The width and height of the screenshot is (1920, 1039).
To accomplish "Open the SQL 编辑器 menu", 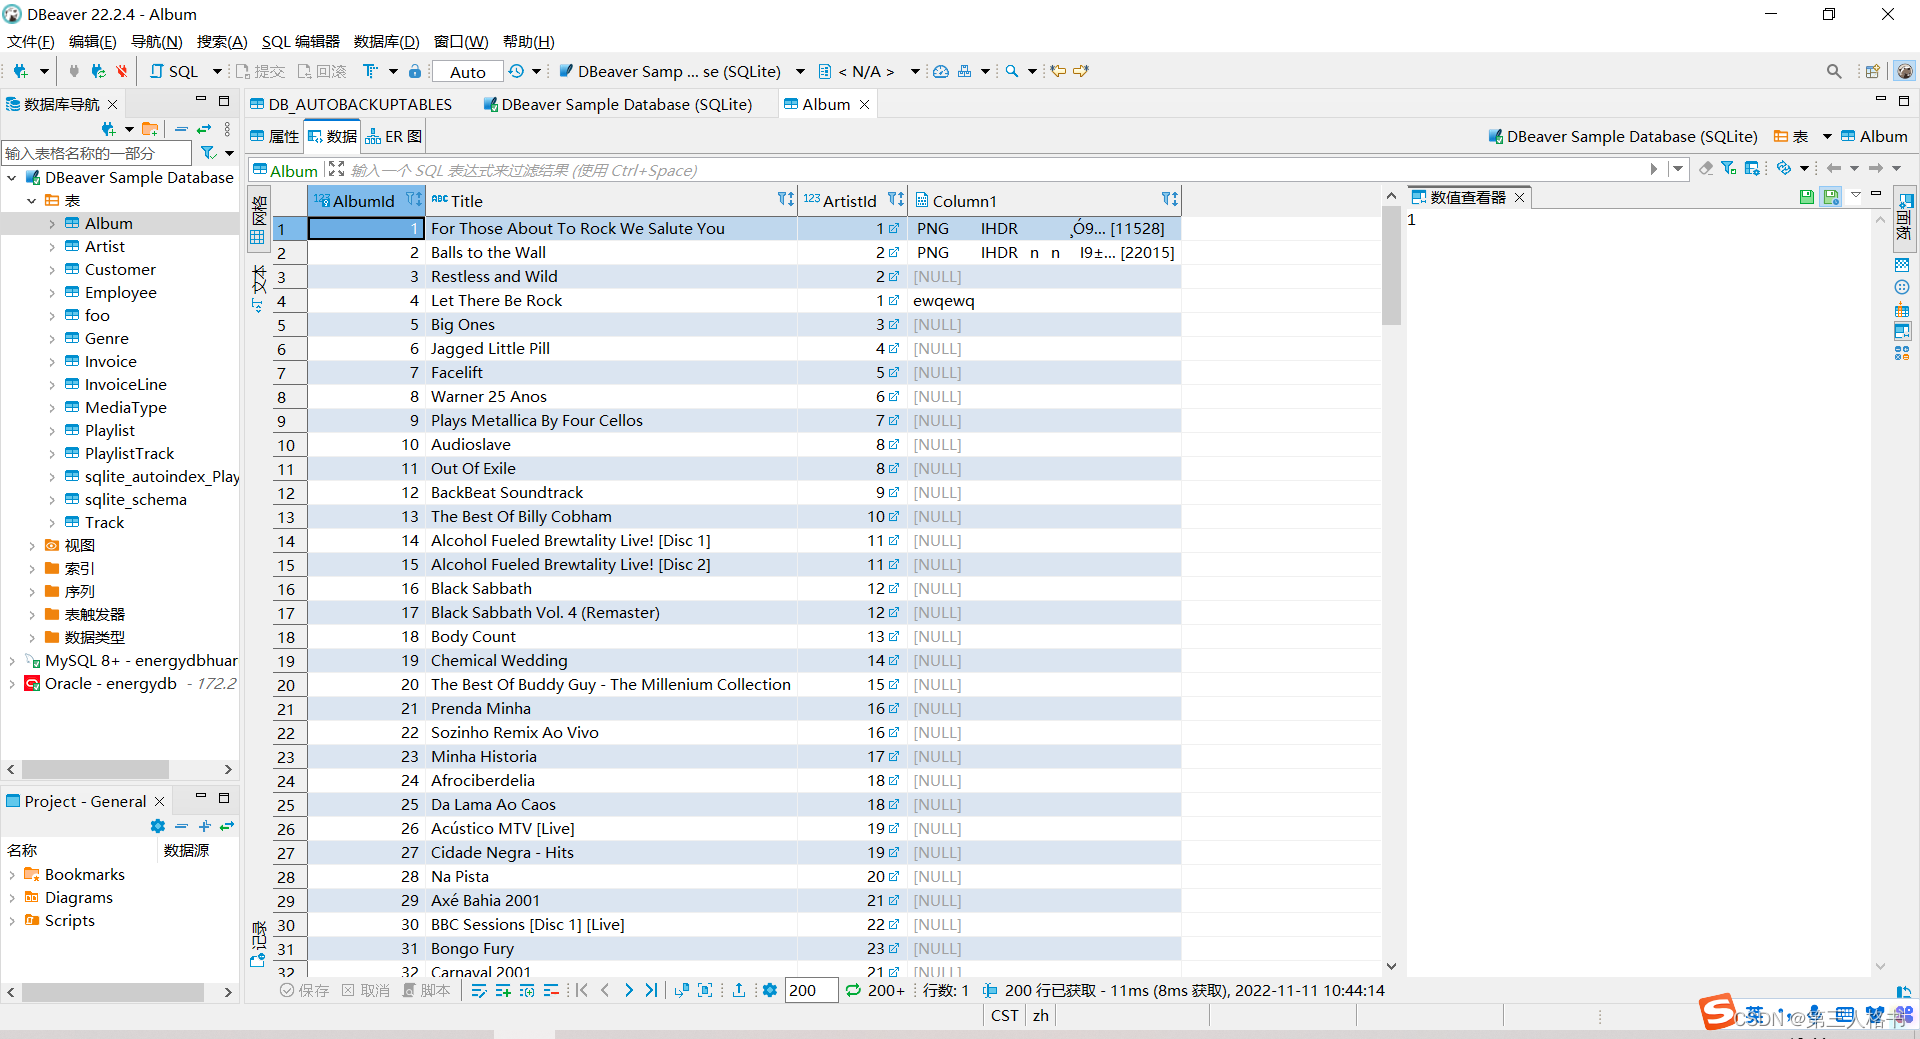I will (300, 41).
